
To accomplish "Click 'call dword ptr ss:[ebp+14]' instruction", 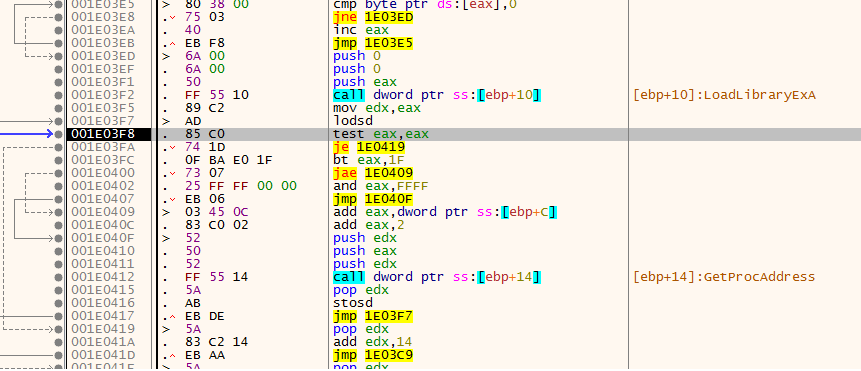I will [437, 277].
